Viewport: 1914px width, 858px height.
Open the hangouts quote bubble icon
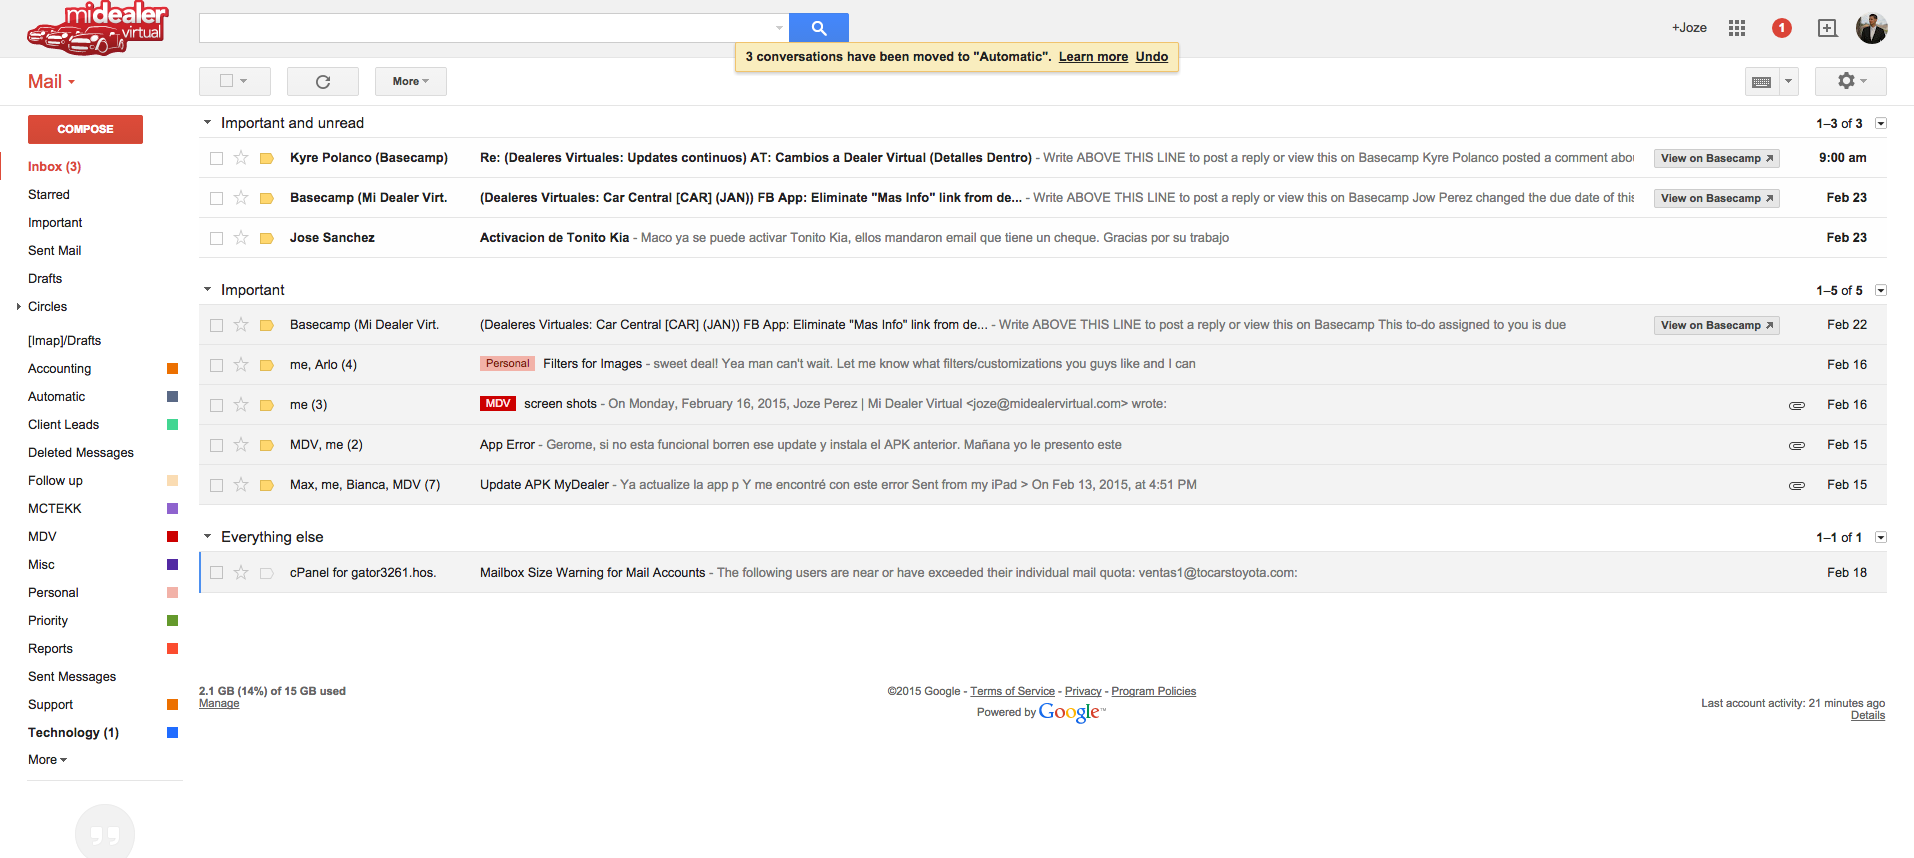pyautogui.click(x=105, y=833)
